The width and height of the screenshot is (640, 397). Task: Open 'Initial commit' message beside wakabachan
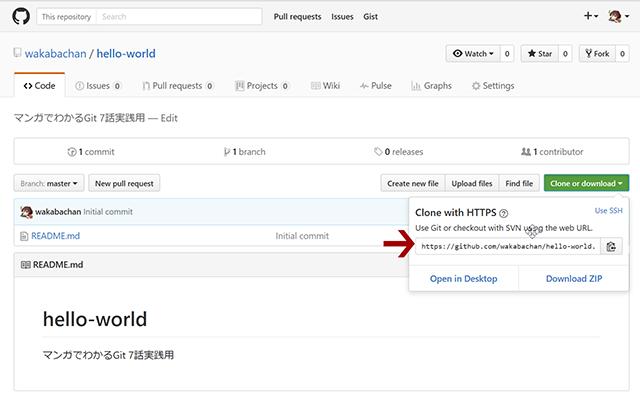point(108,212)
